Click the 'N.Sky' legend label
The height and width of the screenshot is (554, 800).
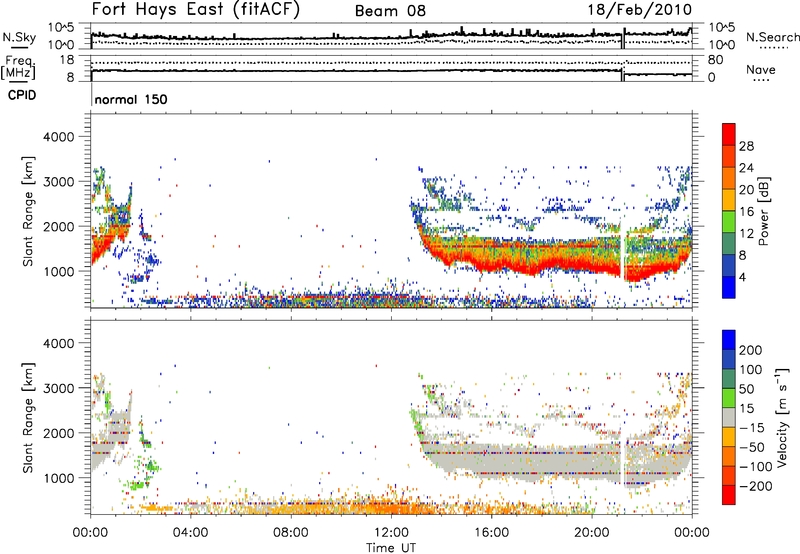pos(19,37)
